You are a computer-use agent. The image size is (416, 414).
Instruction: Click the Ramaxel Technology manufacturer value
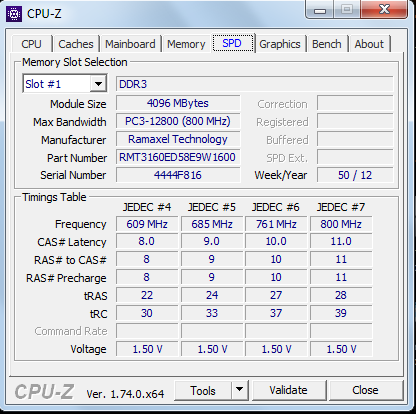[178, 139]
